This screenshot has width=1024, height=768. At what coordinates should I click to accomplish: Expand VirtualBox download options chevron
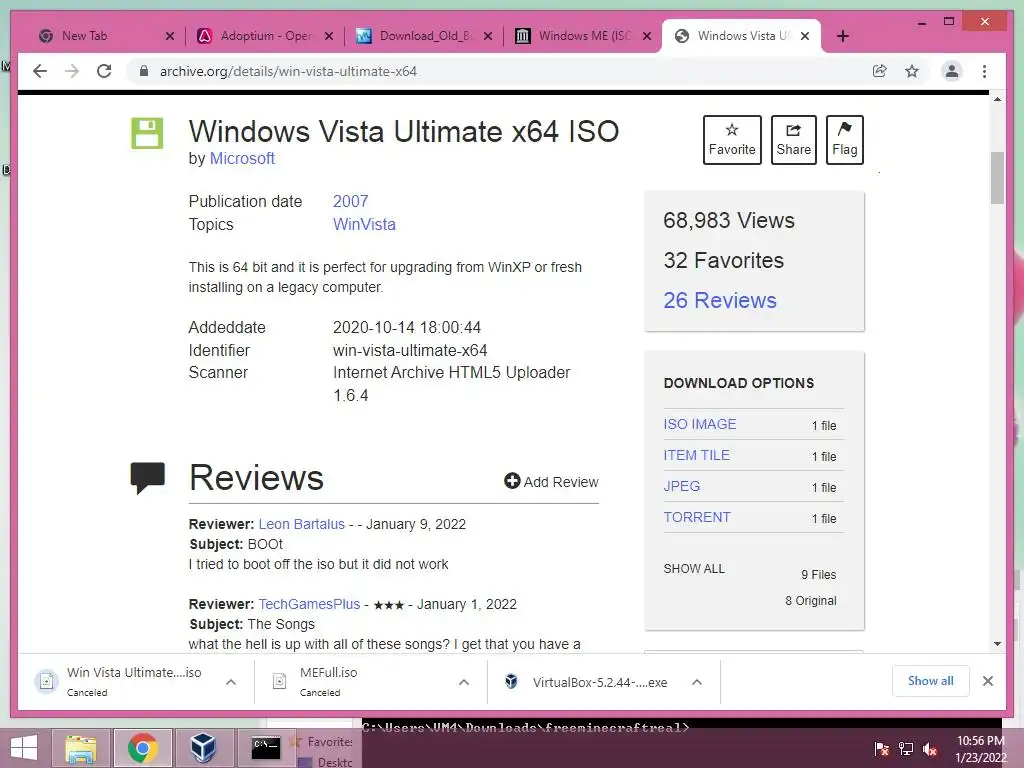[x=697, y=682]
